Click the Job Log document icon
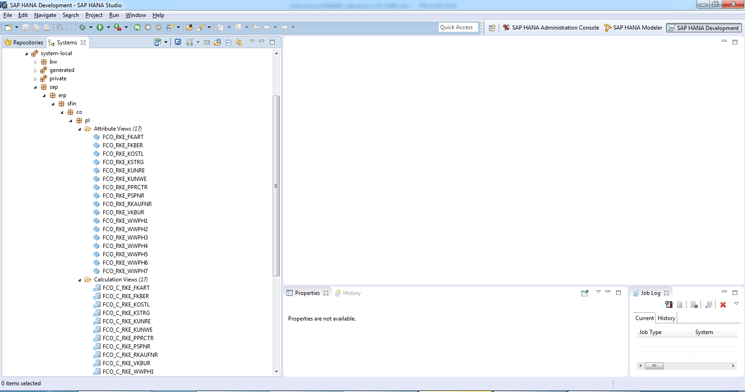Screen dimensions: 745x392 tap(680, 305)
